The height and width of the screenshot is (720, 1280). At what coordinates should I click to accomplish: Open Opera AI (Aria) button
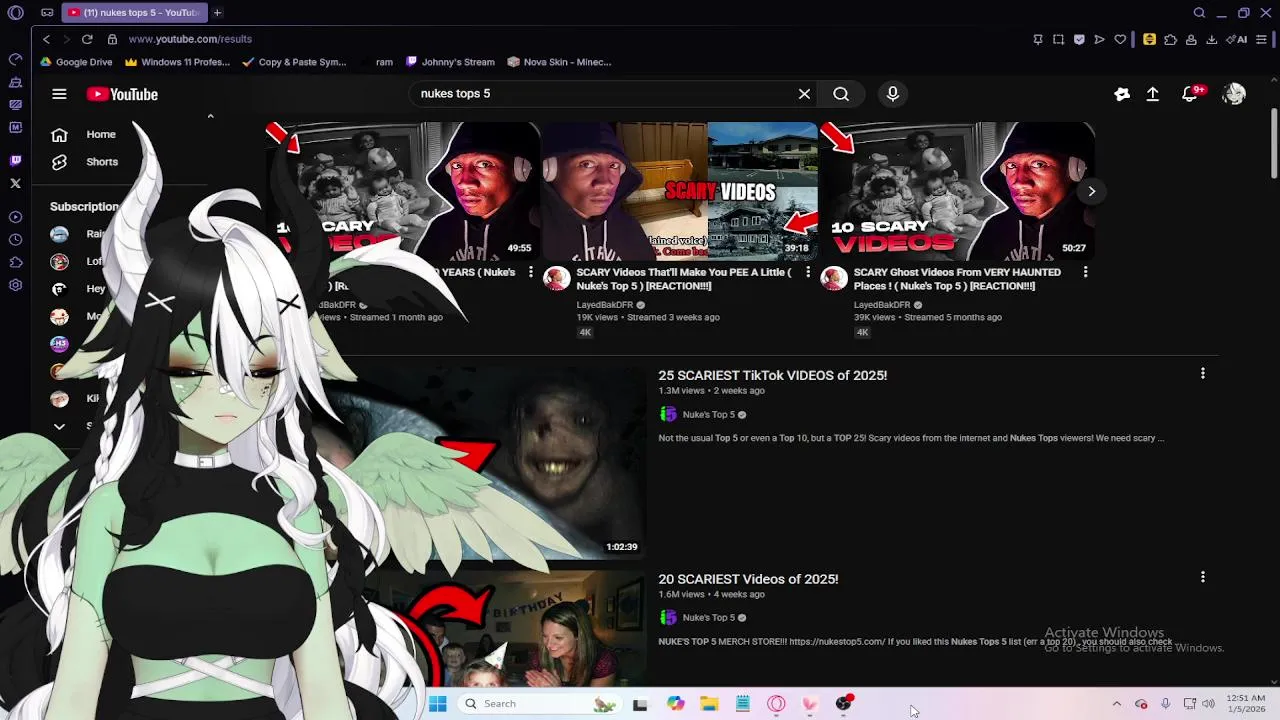tap(1237, 39)
